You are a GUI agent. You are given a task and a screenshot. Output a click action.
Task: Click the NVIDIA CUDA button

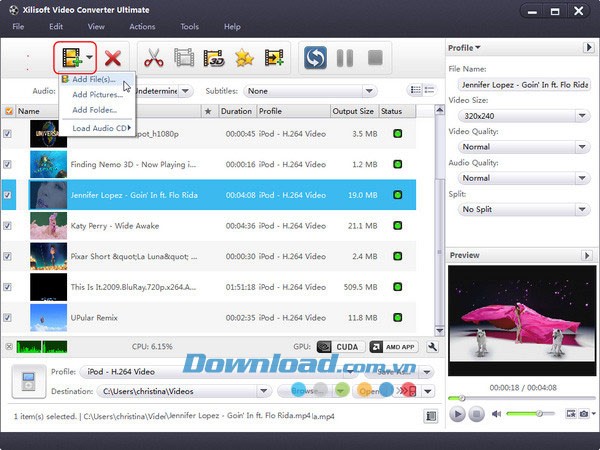(341, 347)
